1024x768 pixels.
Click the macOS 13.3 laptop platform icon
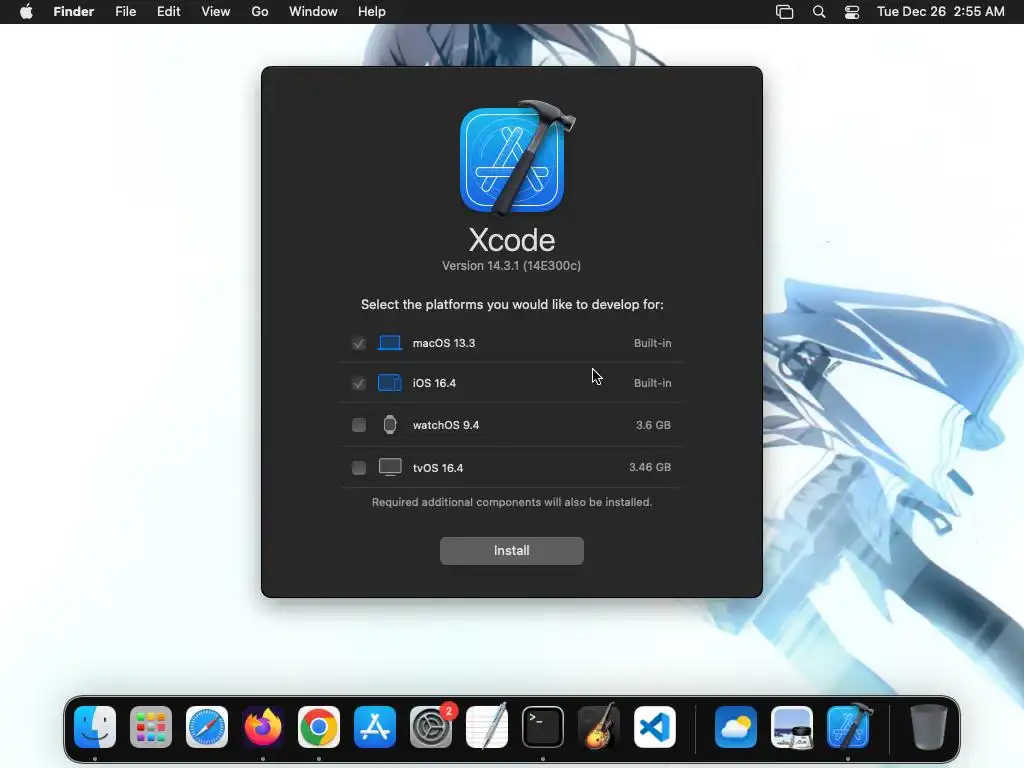click(x=390, y=343)
